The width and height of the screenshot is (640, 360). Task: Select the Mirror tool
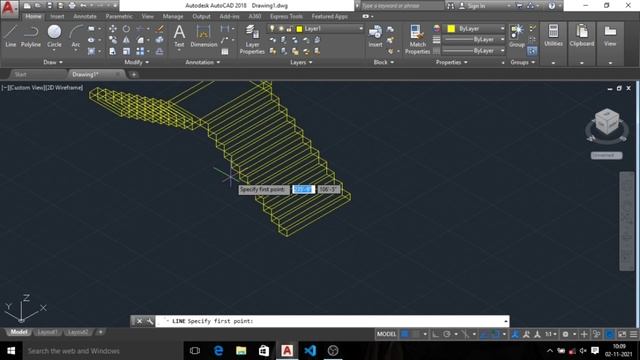click(x=127, y=40)
